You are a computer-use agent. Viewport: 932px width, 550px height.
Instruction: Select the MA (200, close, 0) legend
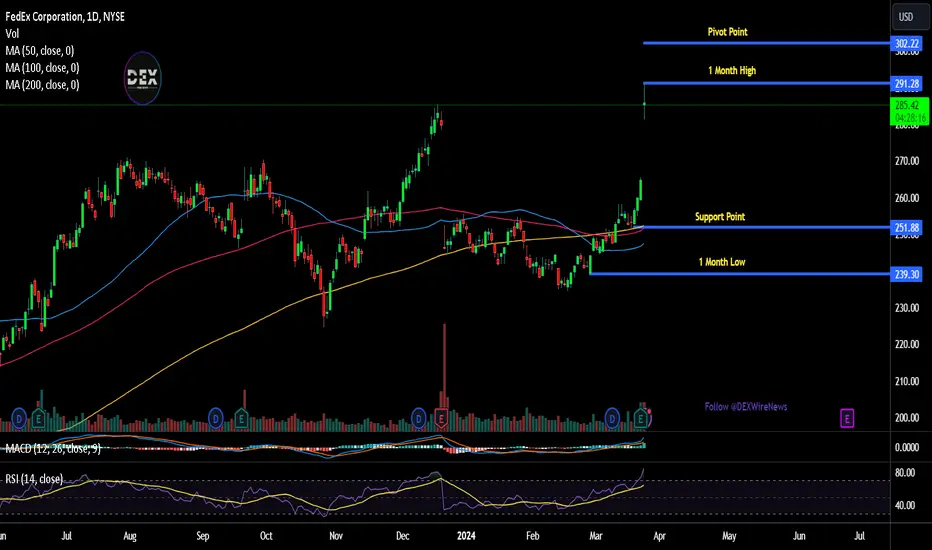42,85
